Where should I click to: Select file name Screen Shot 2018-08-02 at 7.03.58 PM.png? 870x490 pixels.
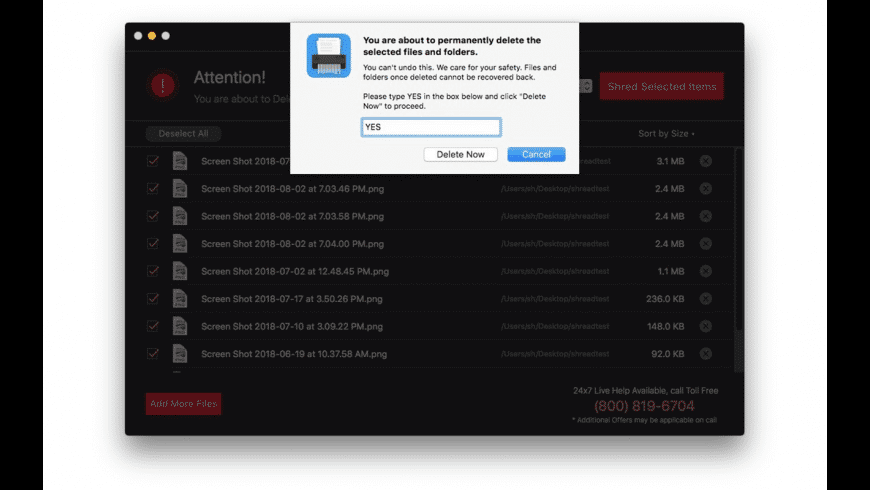[x=292, y=216]
